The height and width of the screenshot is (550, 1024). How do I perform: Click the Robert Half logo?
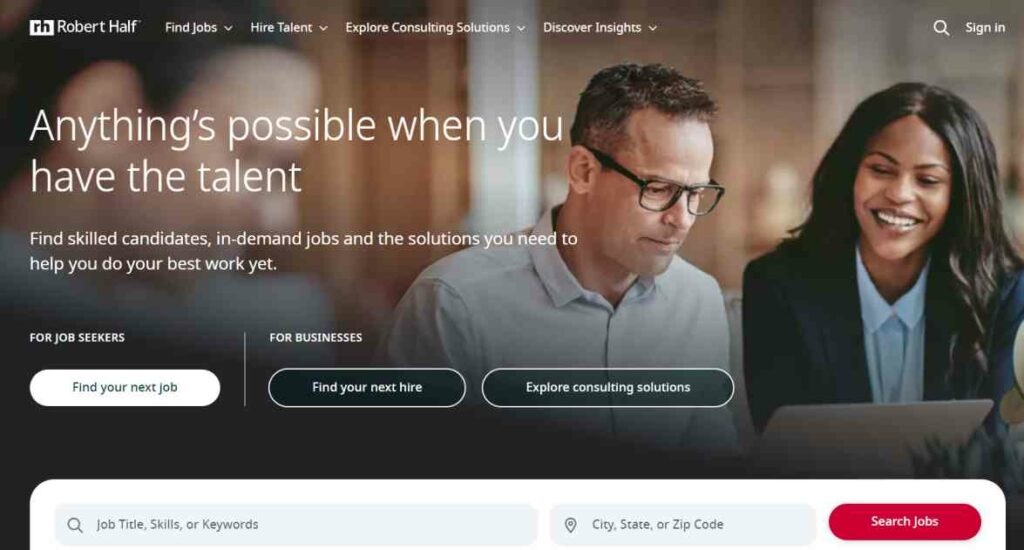coord(84,27)
